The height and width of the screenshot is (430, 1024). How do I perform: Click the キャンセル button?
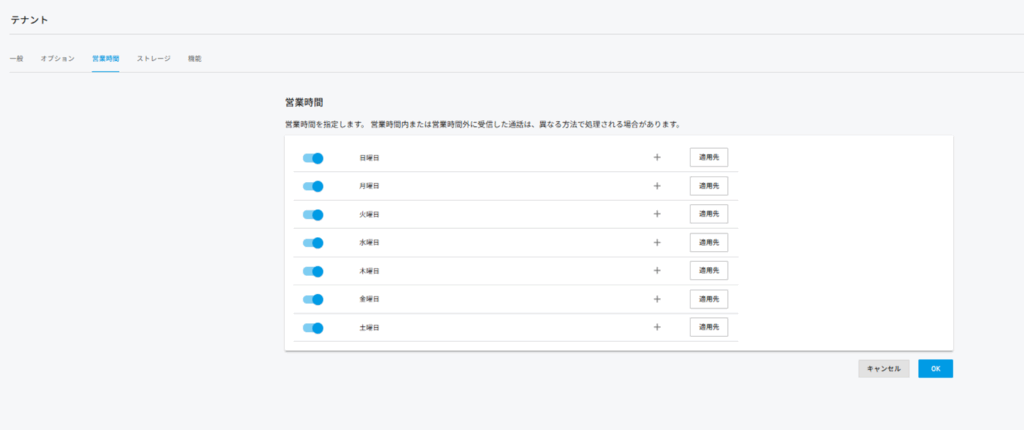point(883,368)
